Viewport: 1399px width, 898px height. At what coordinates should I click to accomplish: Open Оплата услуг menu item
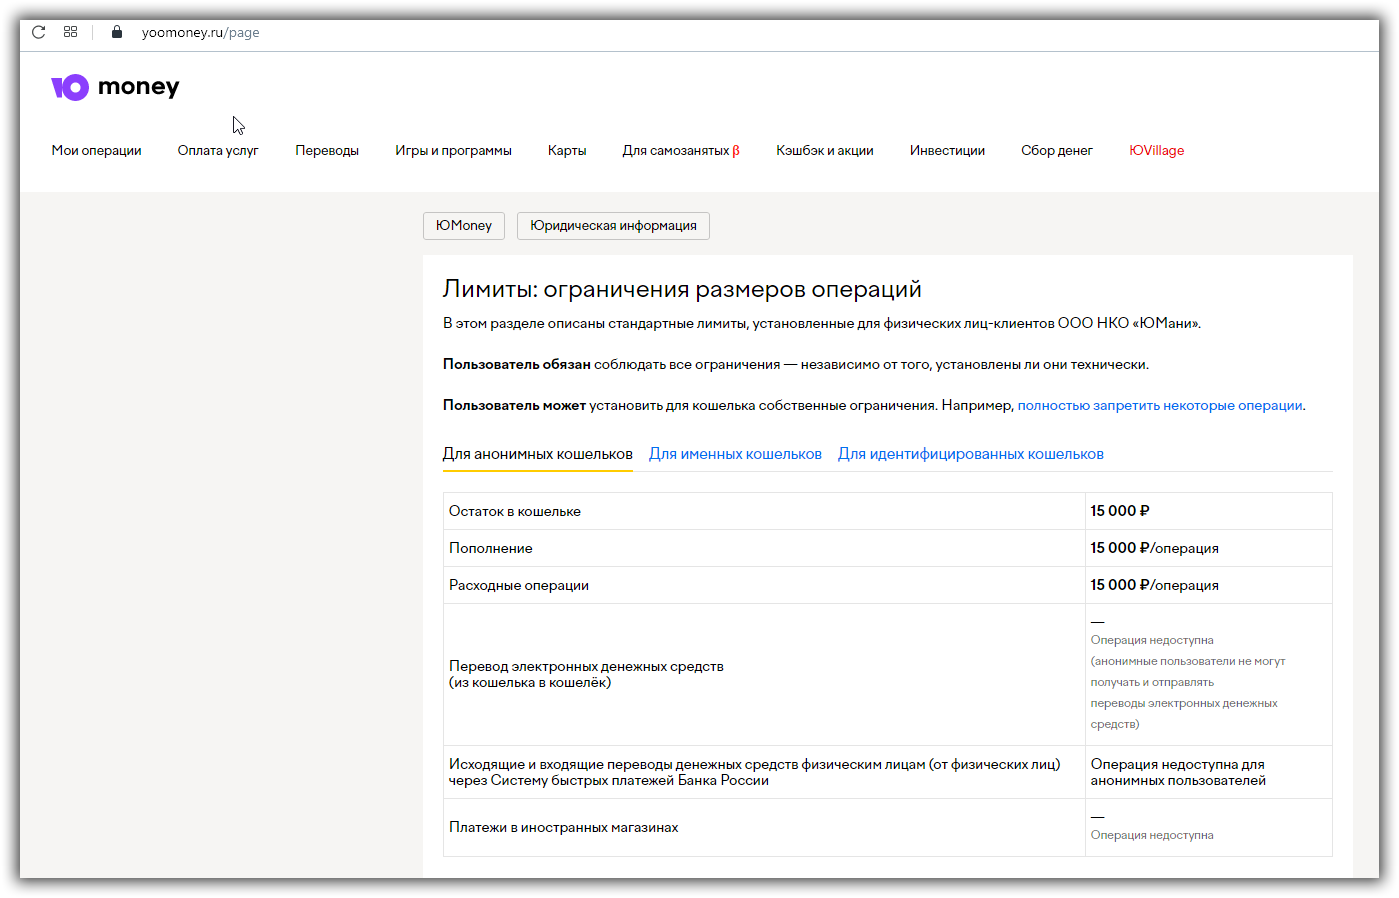click(218, 151)
